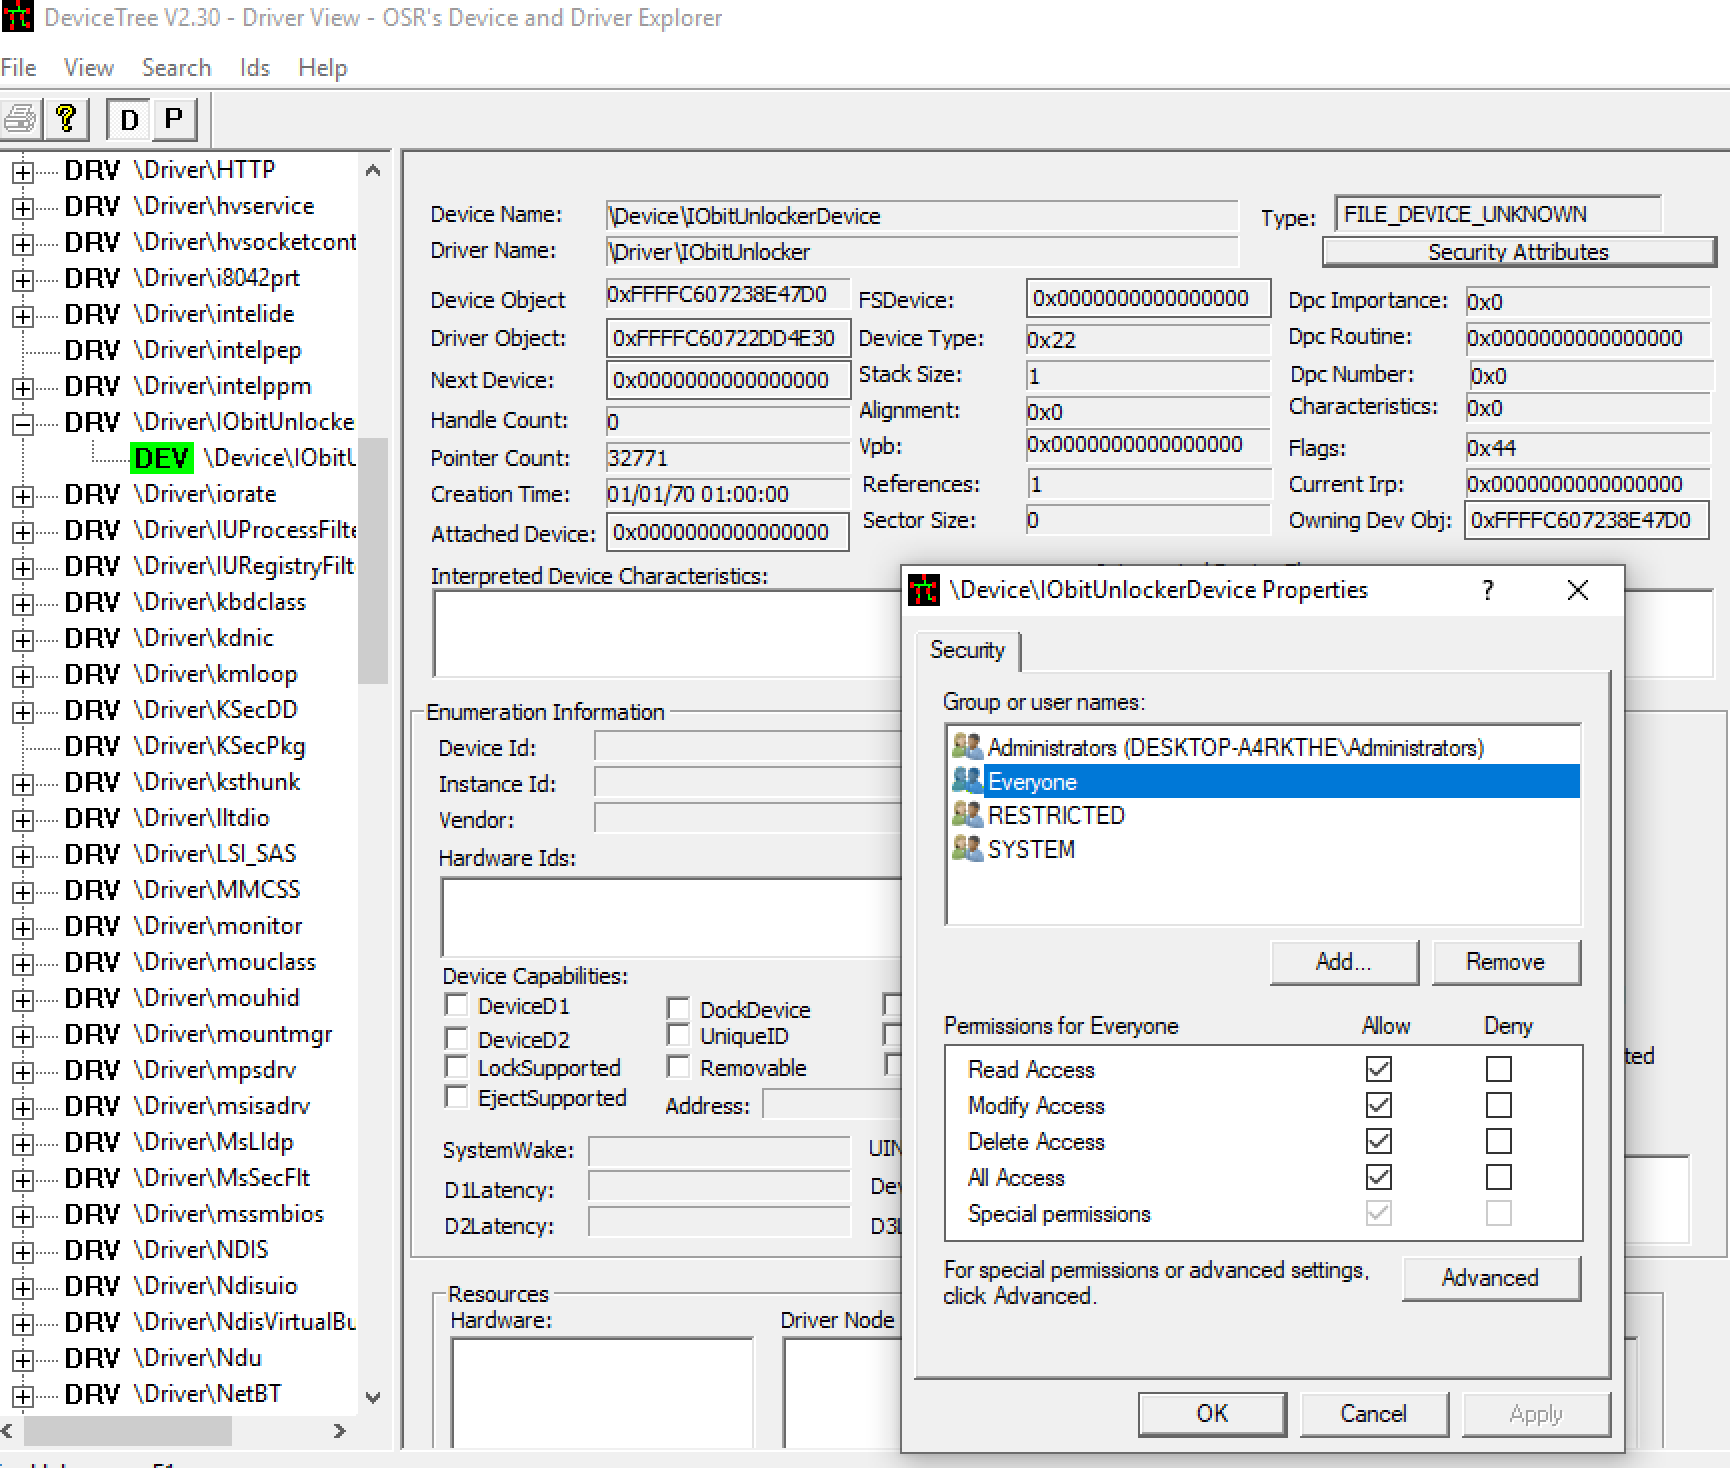Image resolution: width=1730 pixels, height=1468 pixels.
Task: Expand the \Driver\KSecDD node
Action: click(x=21, y=712)
